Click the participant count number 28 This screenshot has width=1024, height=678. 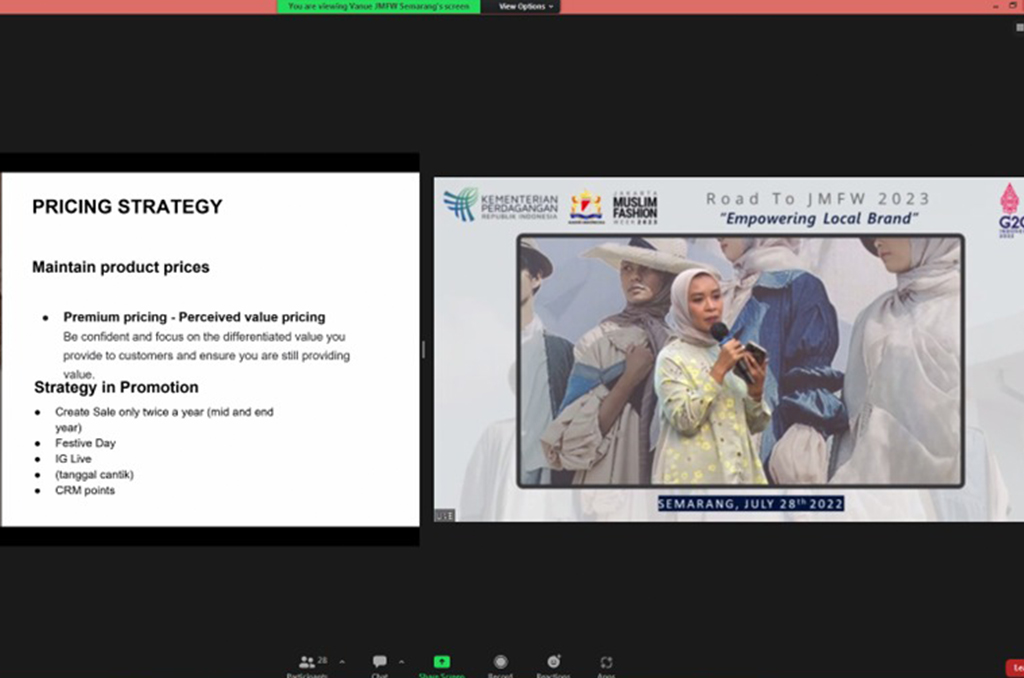[x=322, y=660]
